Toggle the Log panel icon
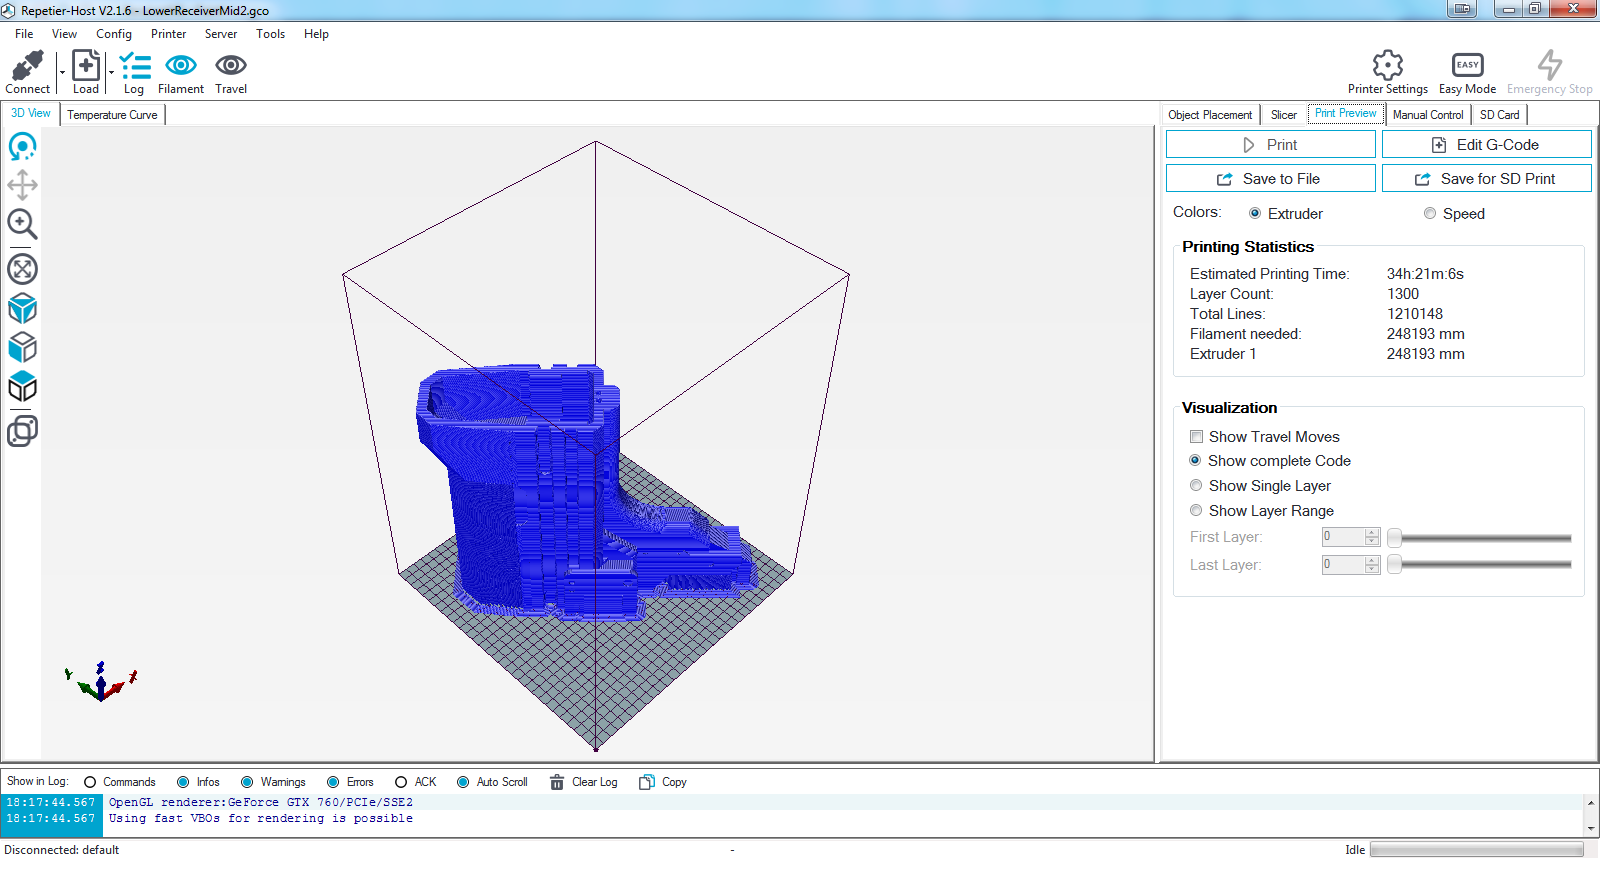 [x=134, y=66]
